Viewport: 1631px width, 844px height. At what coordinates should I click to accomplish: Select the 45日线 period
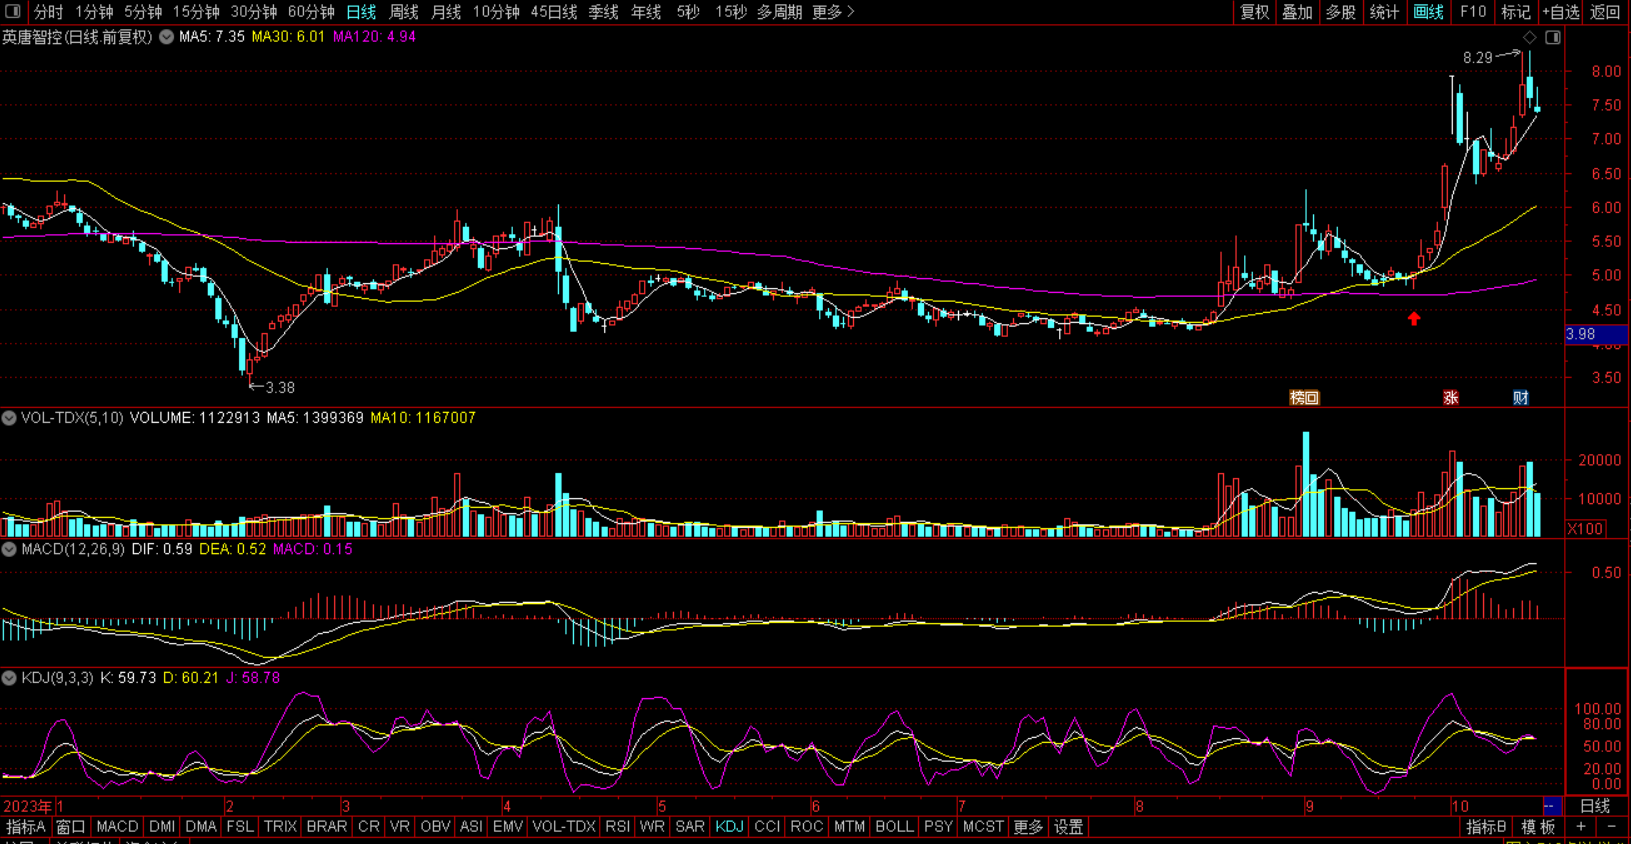click(x=553, y=12)
